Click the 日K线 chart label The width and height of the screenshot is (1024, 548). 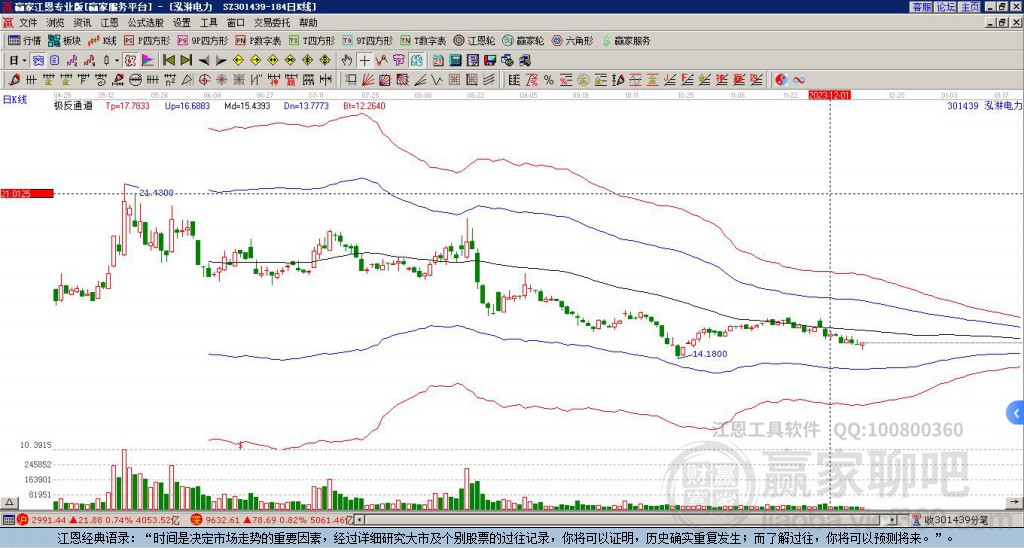(x=14, y=100)
